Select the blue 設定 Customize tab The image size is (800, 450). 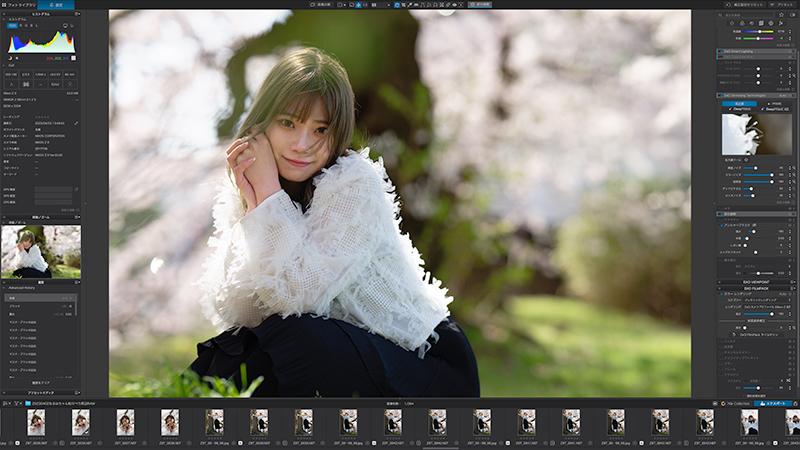[x=56, y=5]
